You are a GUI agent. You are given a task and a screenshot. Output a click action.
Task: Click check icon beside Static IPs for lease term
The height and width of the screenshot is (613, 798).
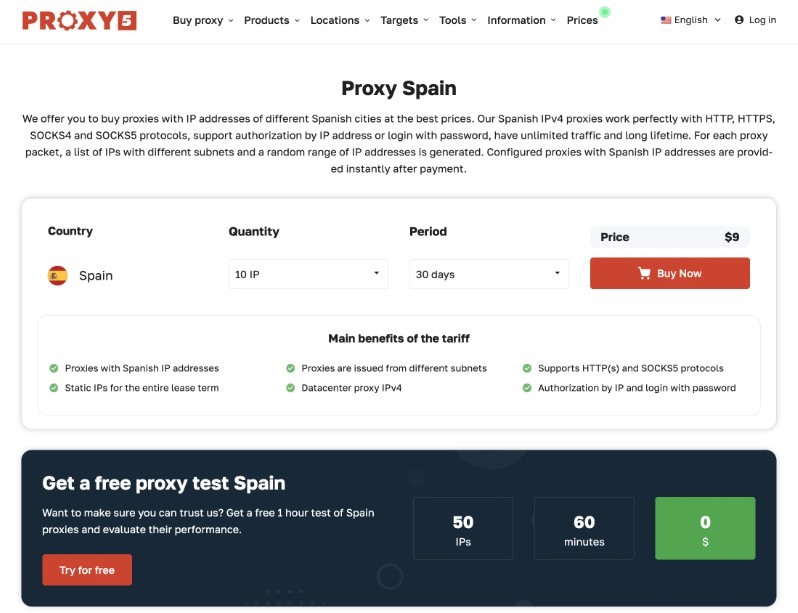pyautogui.click(x=53, y=388)
